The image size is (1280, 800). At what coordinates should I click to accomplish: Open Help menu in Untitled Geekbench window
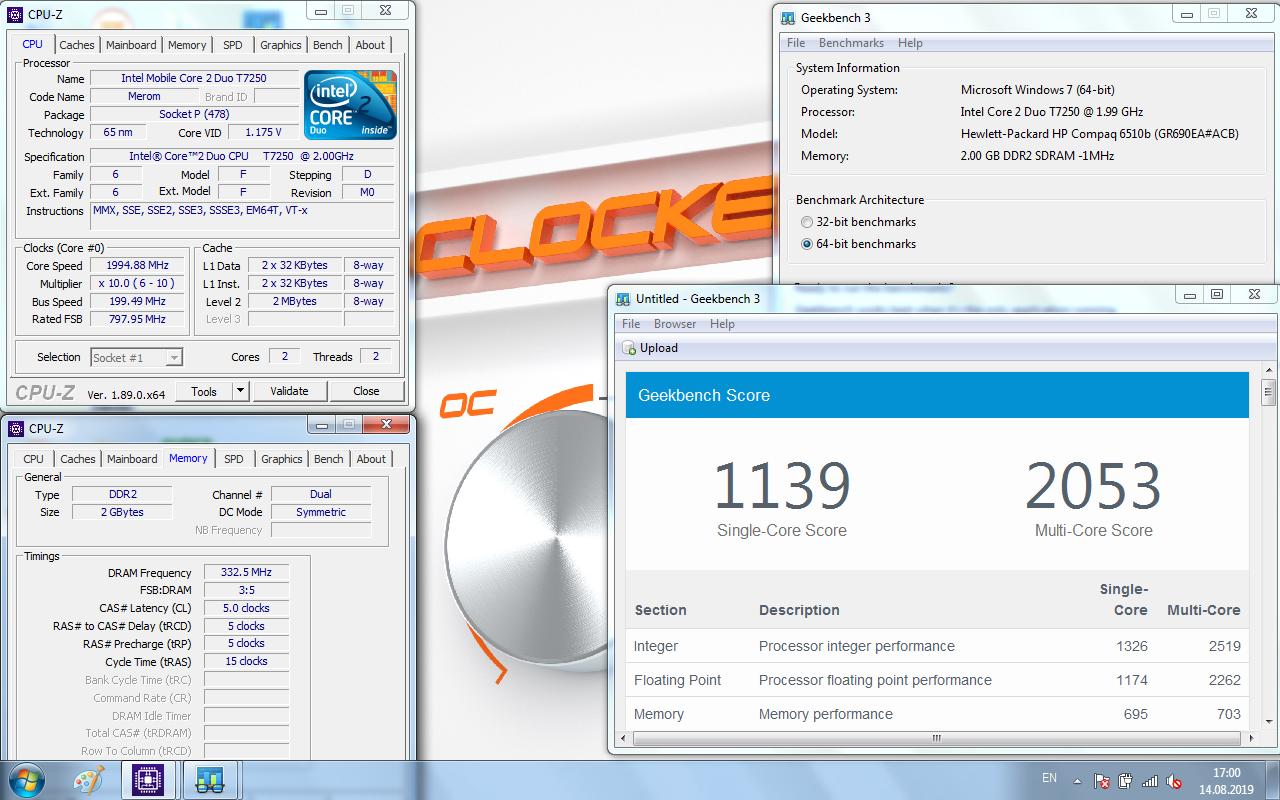pos(722,324)
